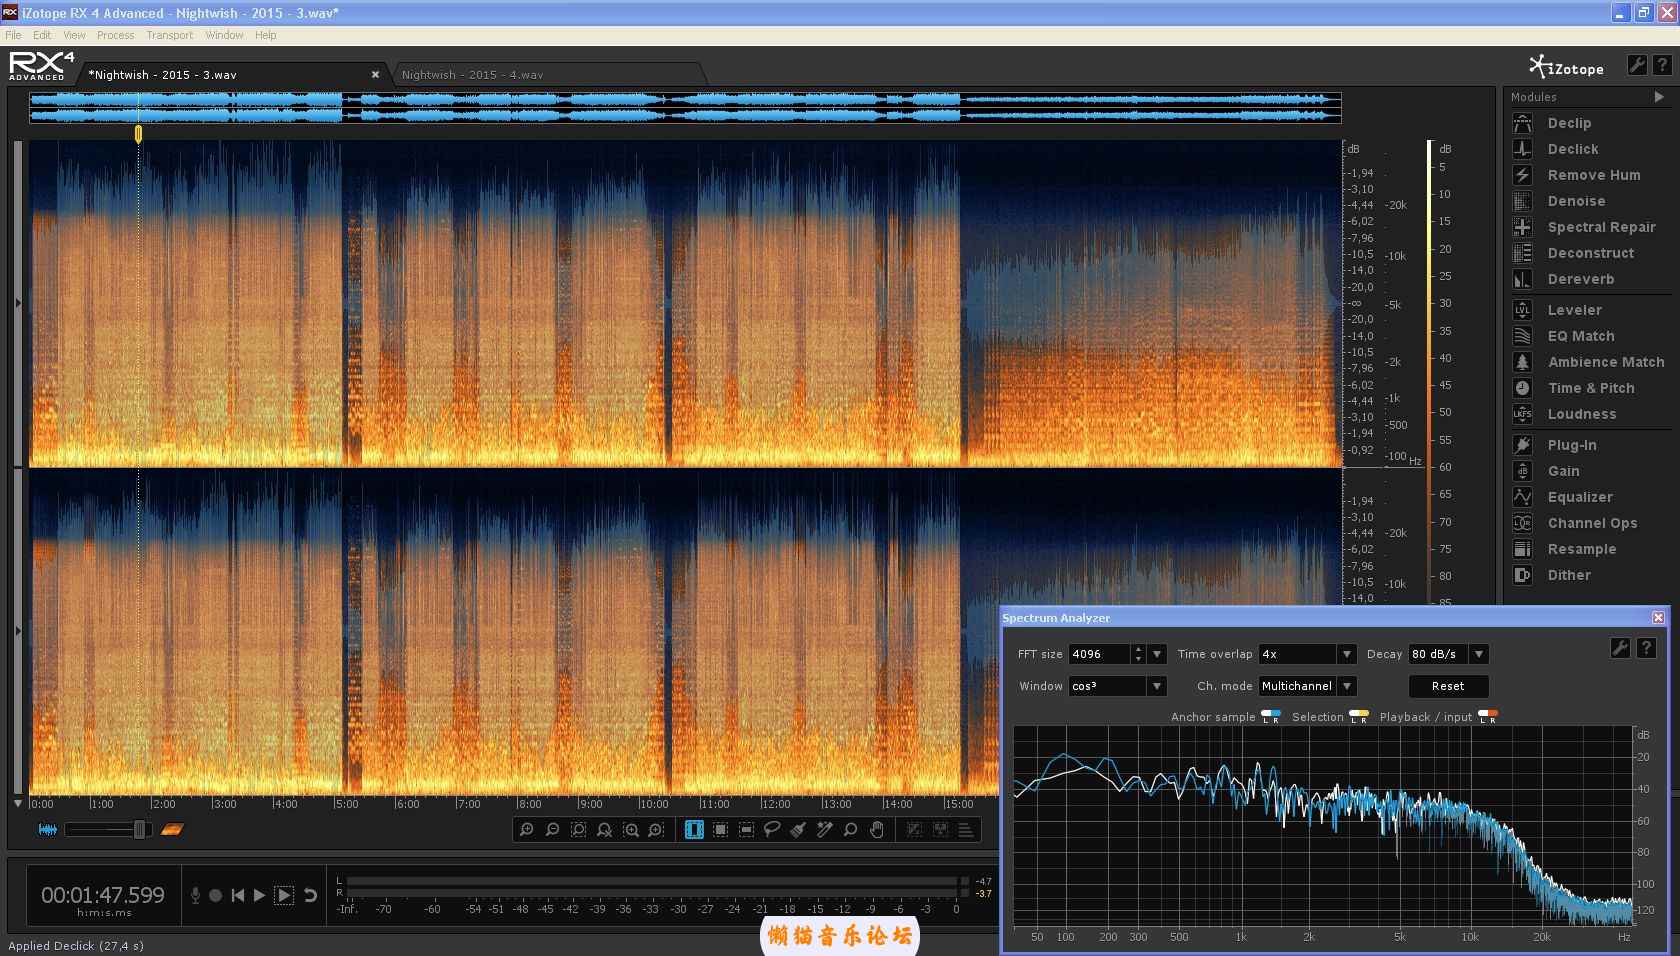
Task: Increase FFT size with up stepper
Action: (1138, 649)
